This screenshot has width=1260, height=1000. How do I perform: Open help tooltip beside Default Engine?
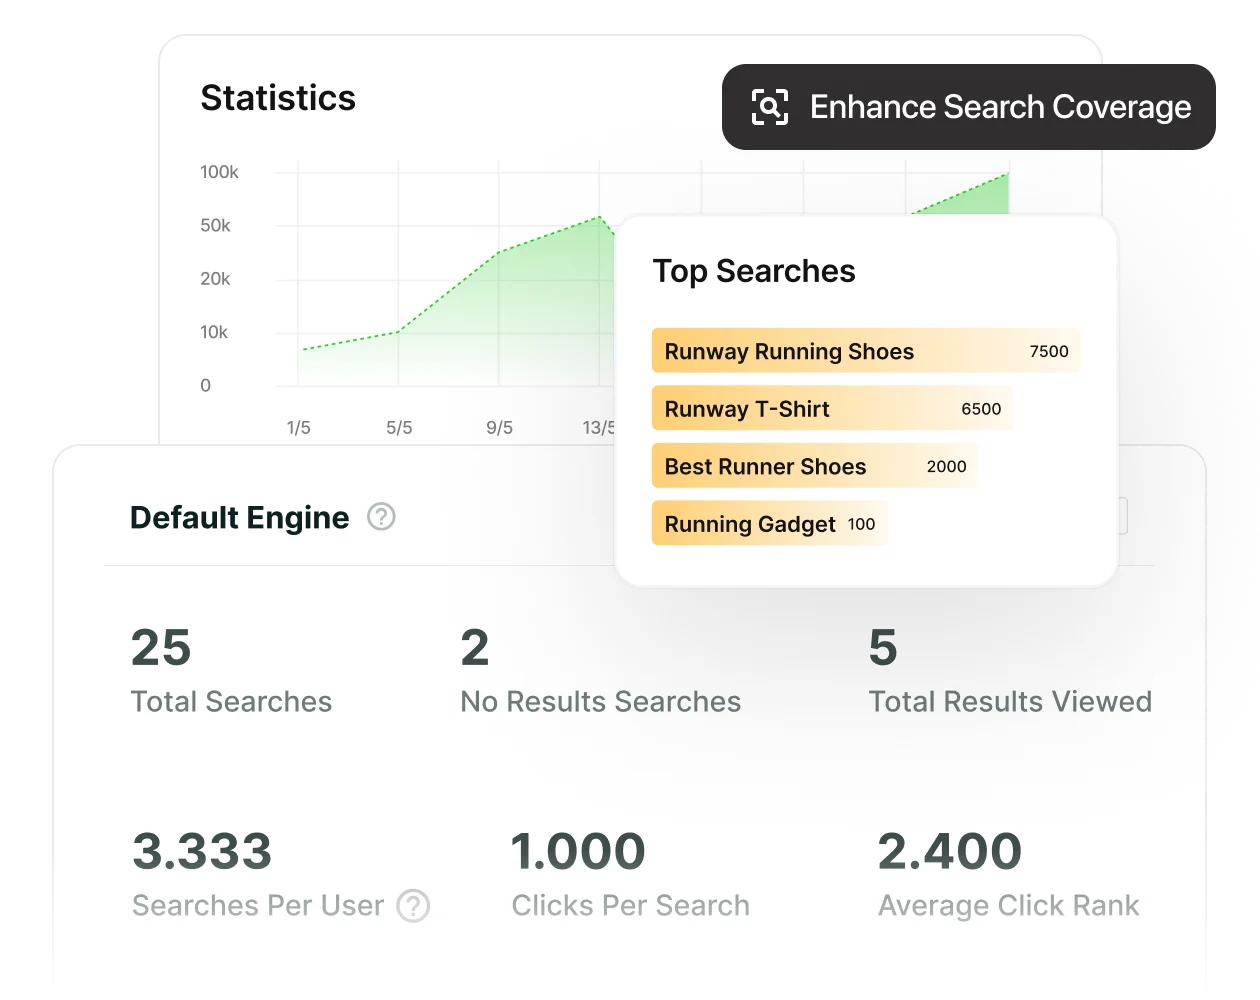point(381,518)
